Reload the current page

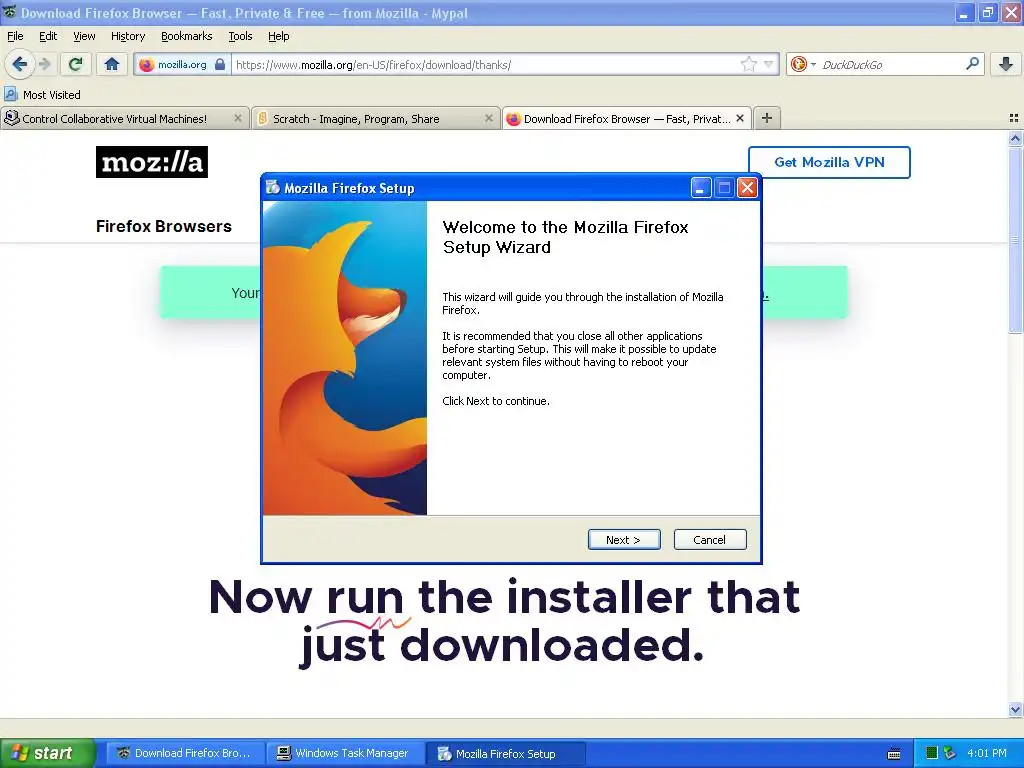tap(76, 64)
